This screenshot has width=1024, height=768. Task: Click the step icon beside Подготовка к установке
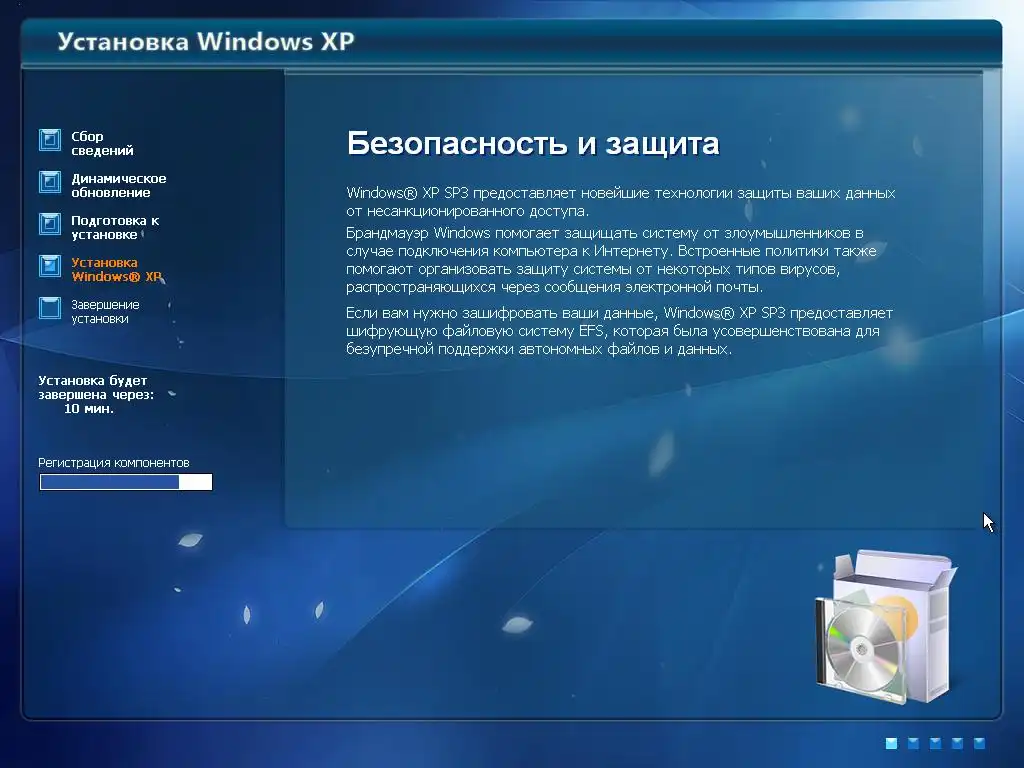click(50, 224)
